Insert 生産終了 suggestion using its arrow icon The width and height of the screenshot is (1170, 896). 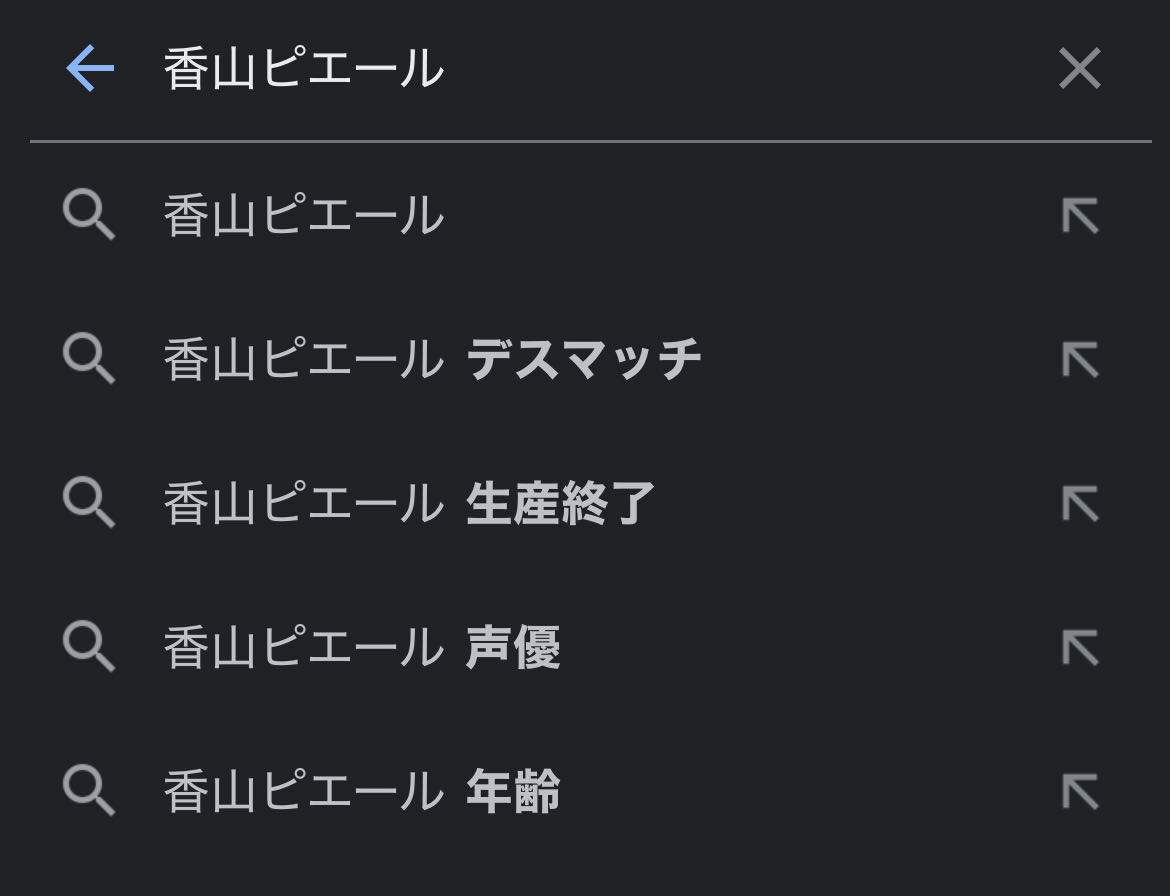click(x=1080, y=503)
